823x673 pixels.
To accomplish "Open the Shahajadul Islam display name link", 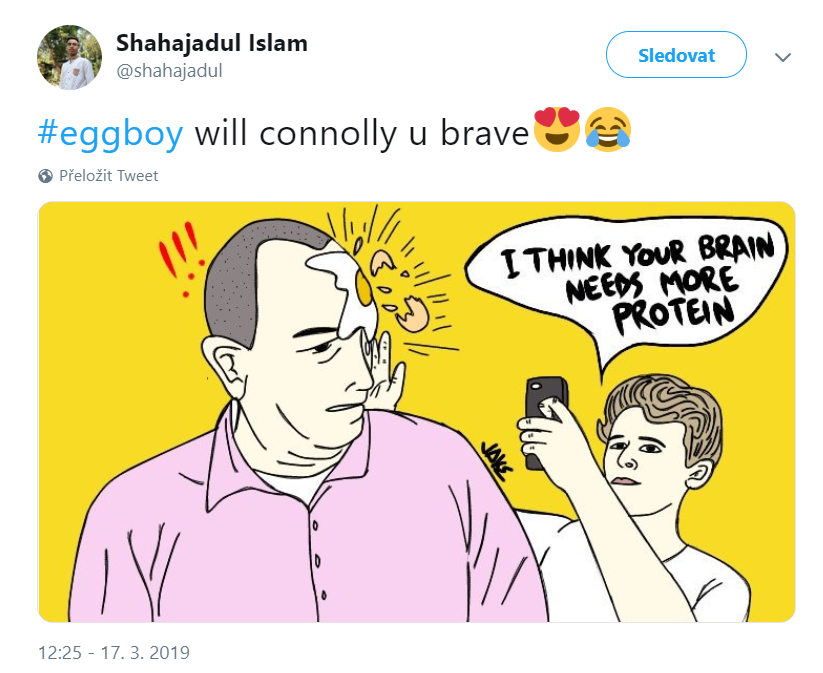I will [x=212, y=43].
